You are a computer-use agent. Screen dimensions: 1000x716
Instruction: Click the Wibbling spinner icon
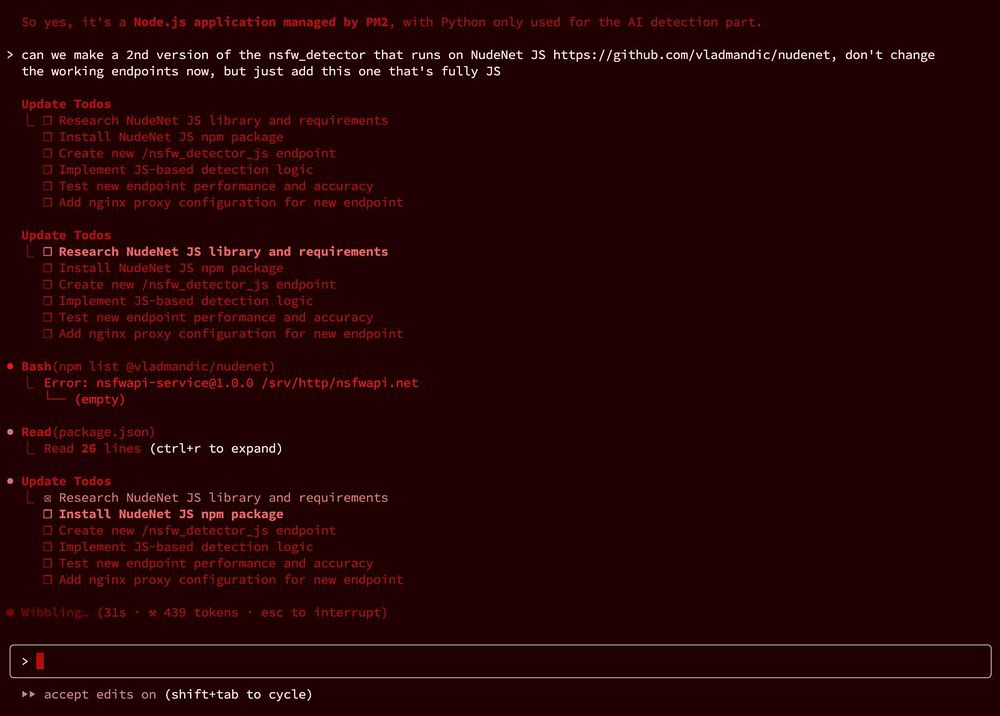(10, 613)
